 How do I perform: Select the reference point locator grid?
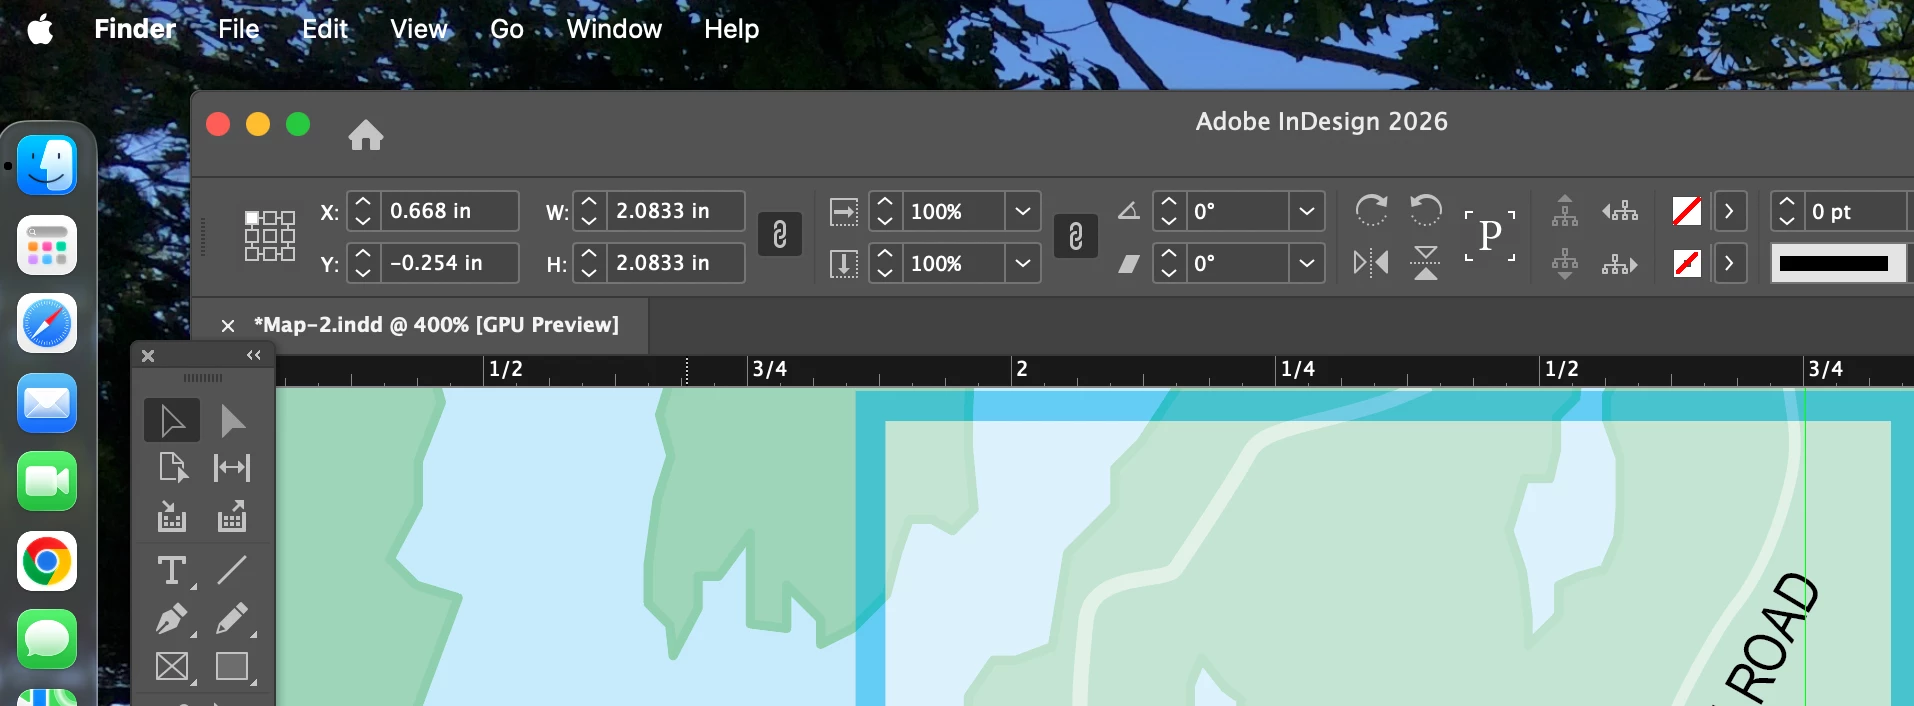point(270,236)
